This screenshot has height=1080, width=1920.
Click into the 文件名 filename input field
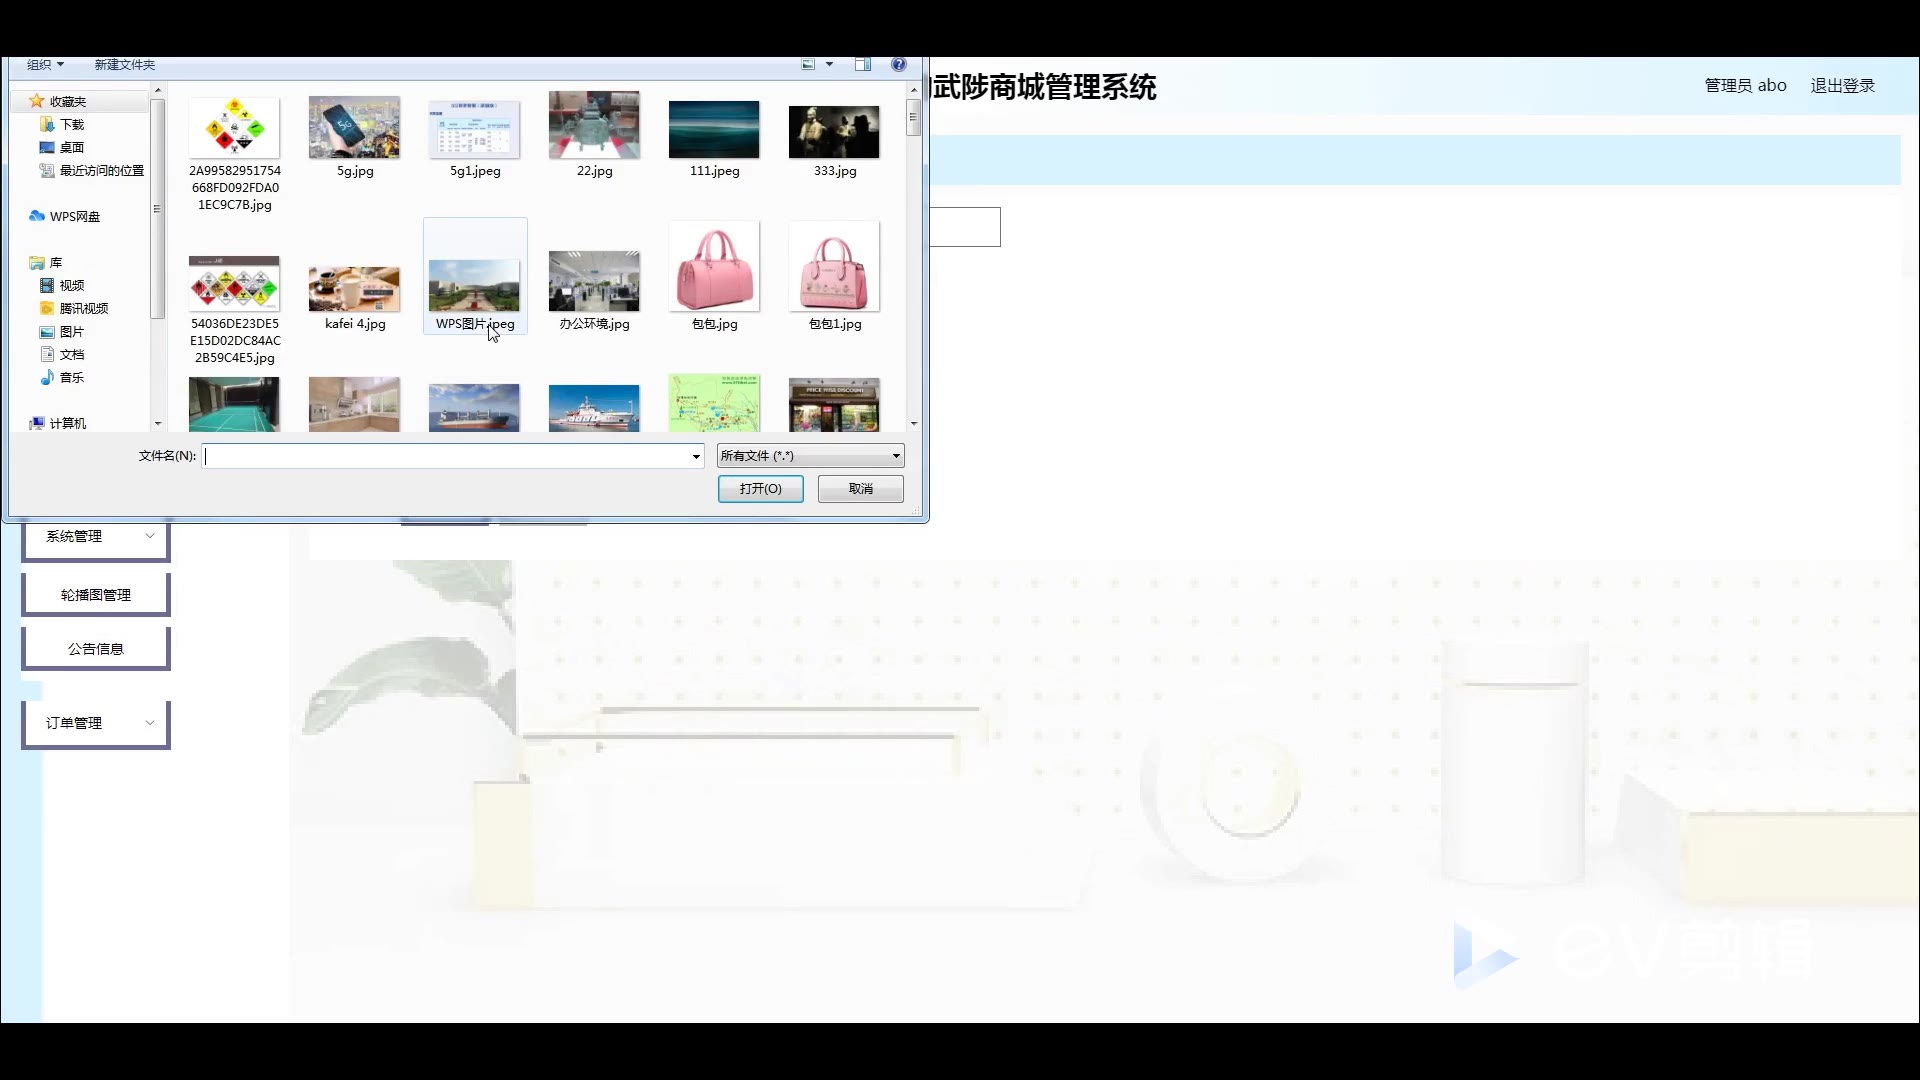pyautogui.click(x=445, y=457)
